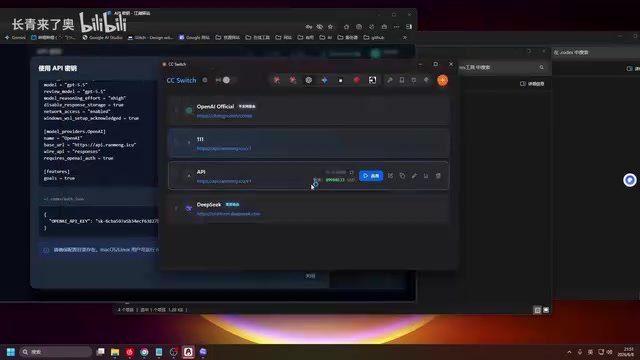Viewport: 640px width, 360px height.
Task: Open the Stitch Design bookmark in browser
Action: (151, 38)
